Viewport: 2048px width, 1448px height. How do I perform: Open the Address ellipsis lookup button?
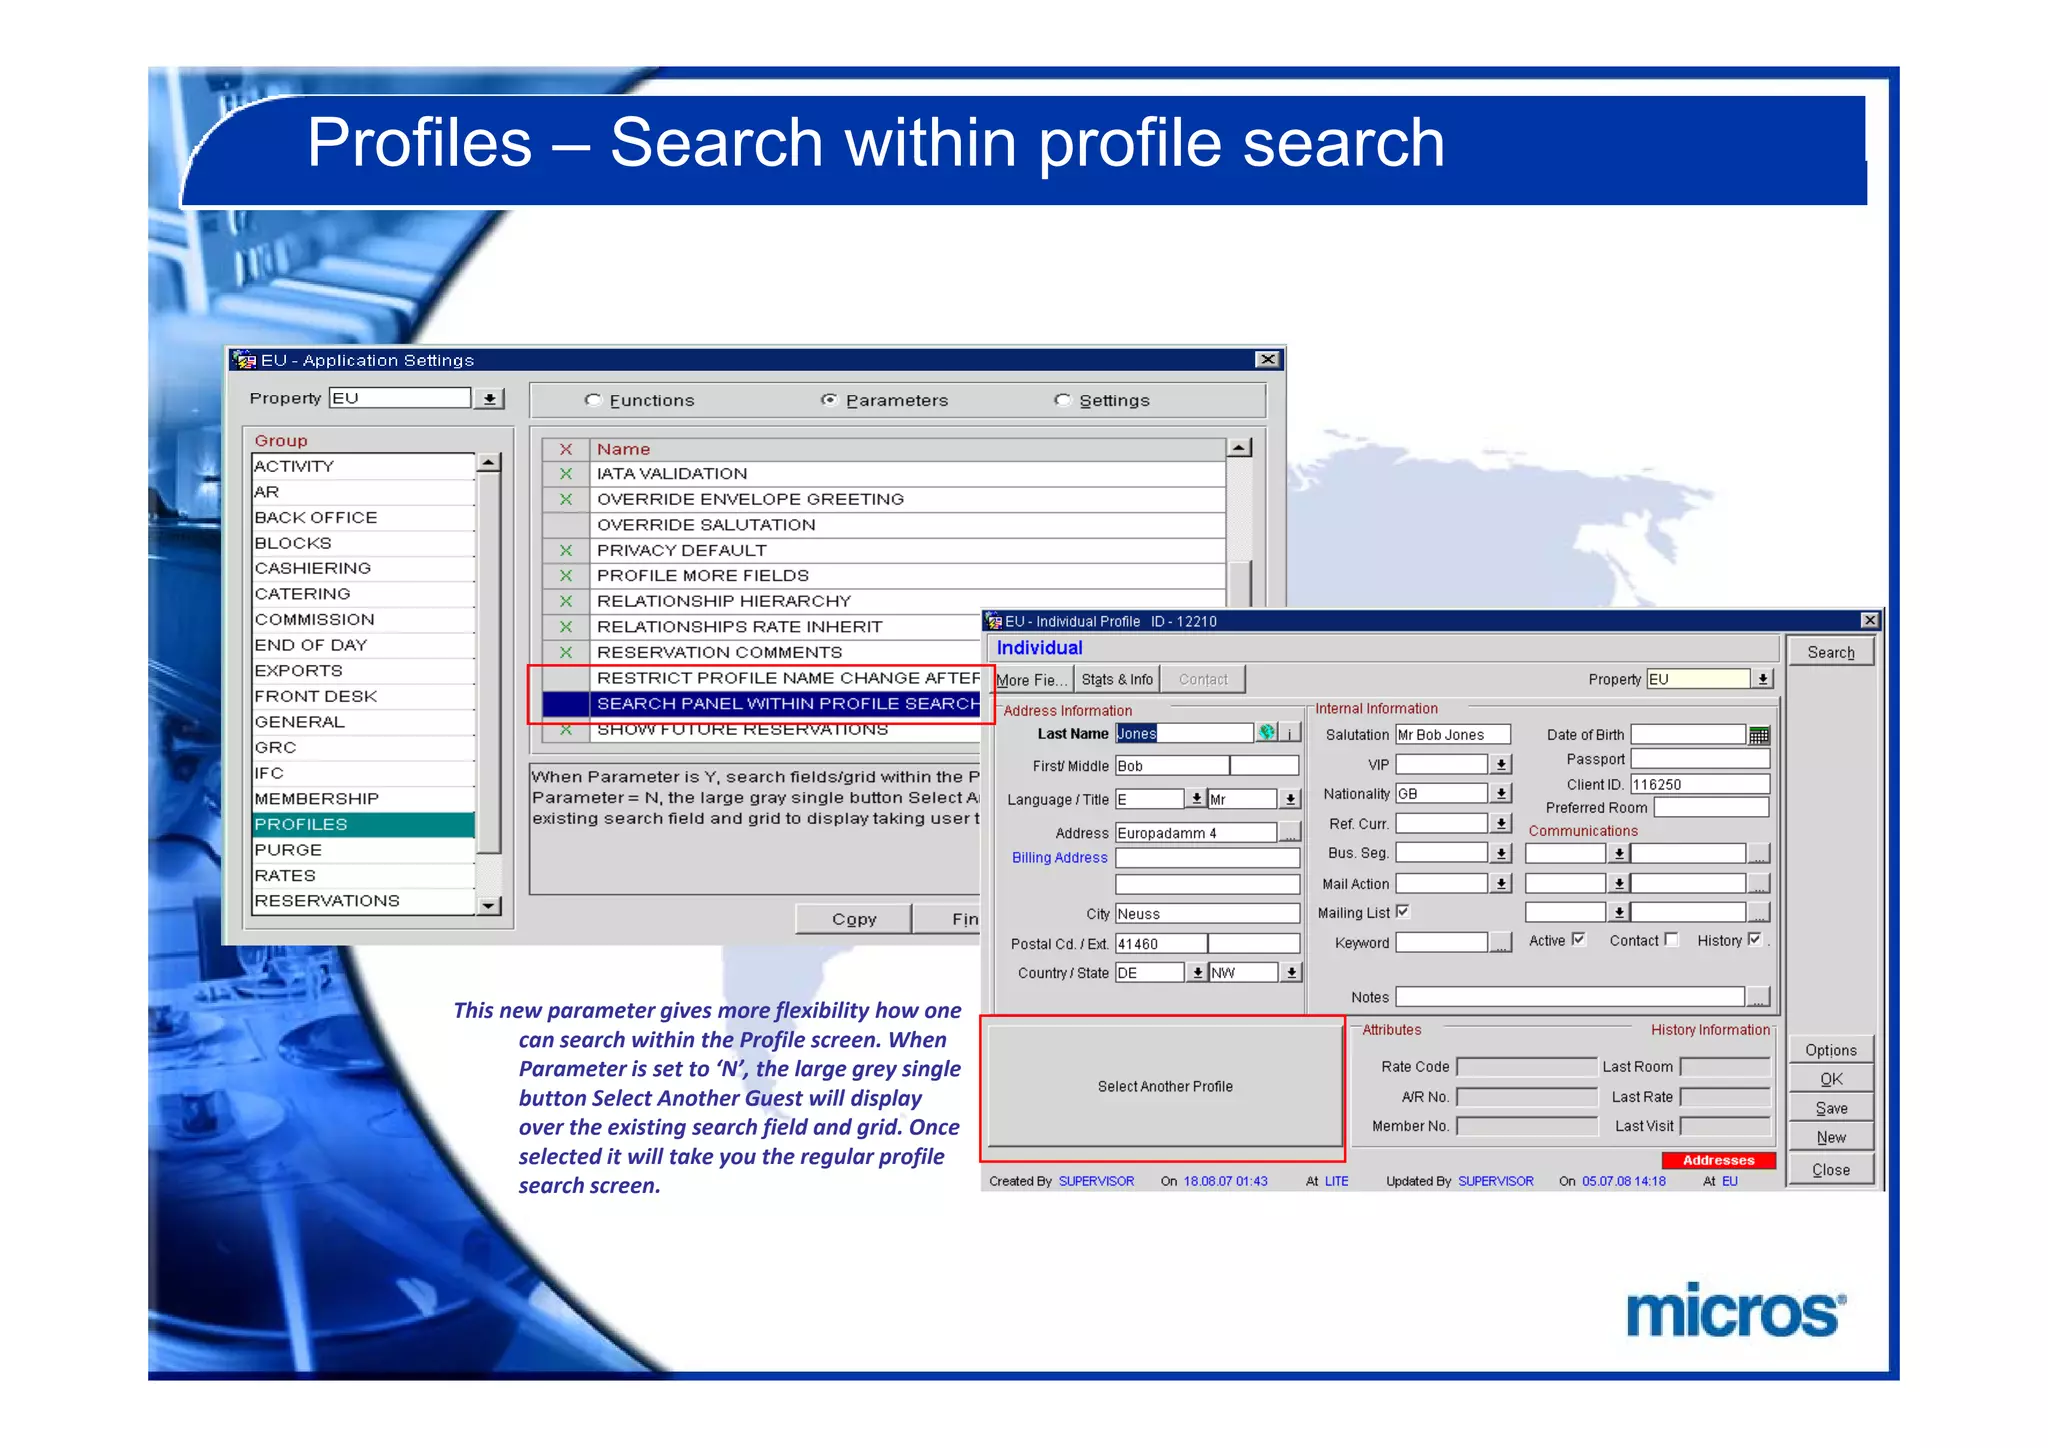click(1290, 833)
